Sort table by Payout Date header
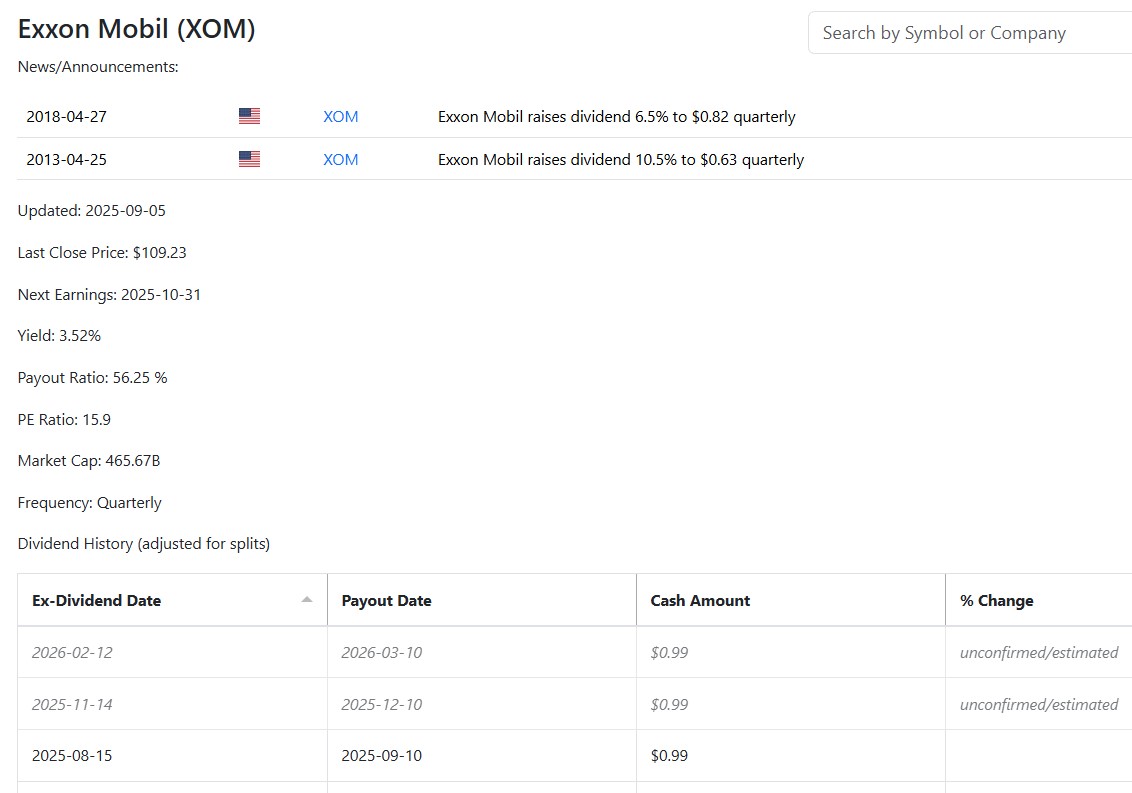Image resolution: width=1132 pixels, height=793 pixels. click(482, 600)
